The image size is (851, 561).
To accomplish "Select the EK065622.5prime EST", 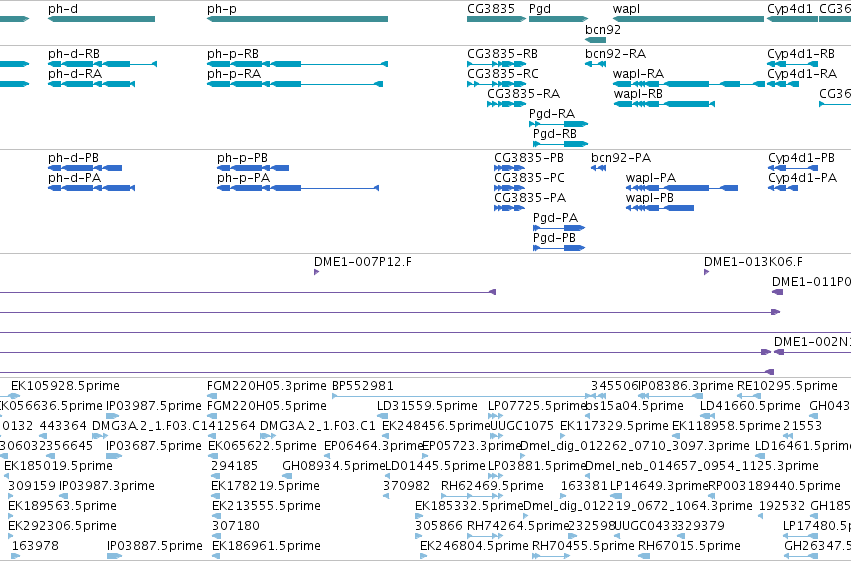I will (262, 446).
